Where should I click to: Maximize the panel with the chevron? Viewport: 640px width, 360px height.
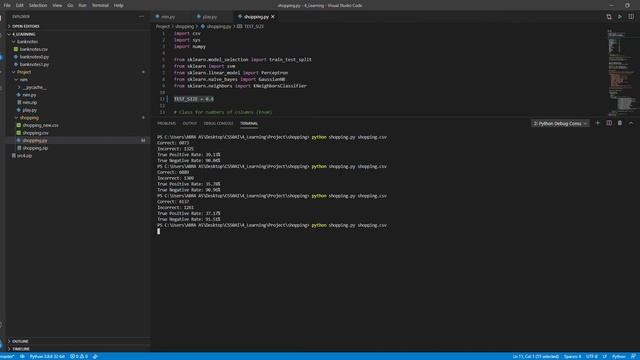tap(631, 123)
